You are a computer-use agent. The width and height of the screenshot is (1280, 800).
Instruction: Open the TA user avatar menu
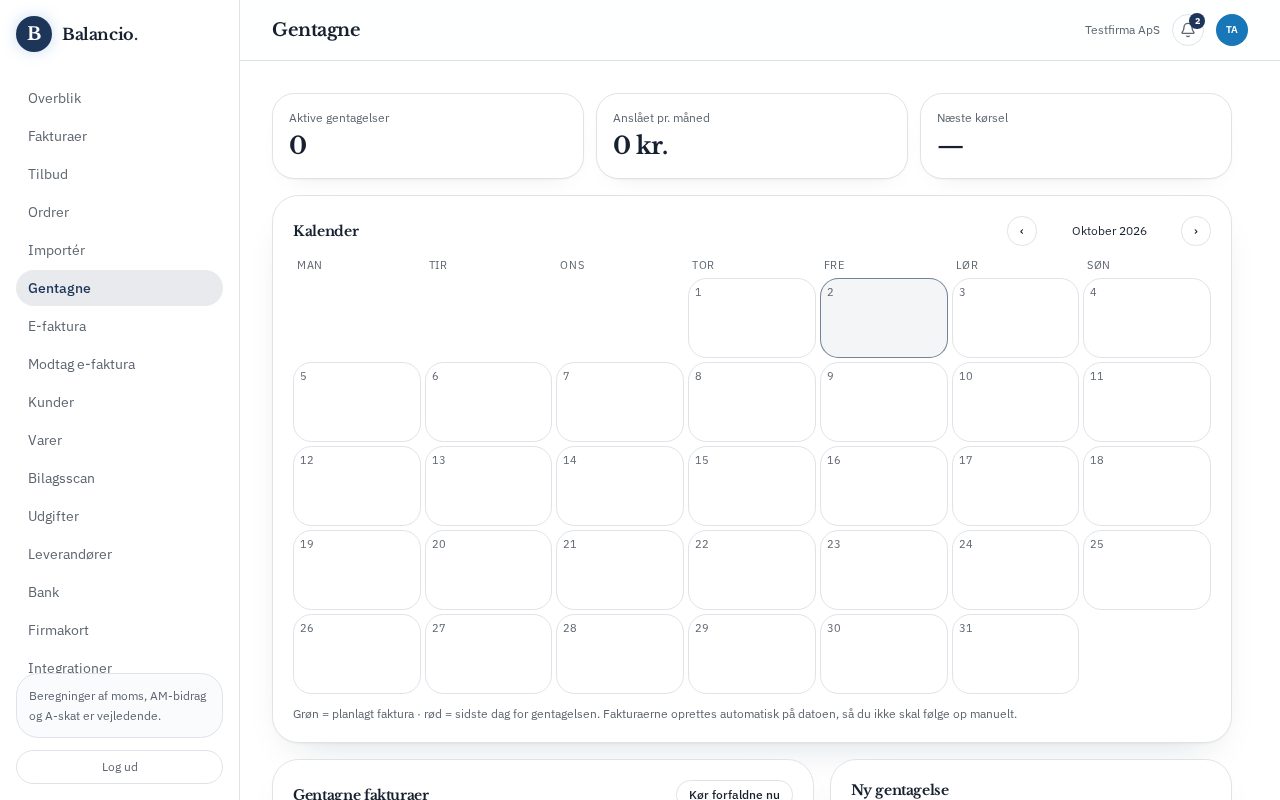pyautogui.click(x=1232, y=30)
